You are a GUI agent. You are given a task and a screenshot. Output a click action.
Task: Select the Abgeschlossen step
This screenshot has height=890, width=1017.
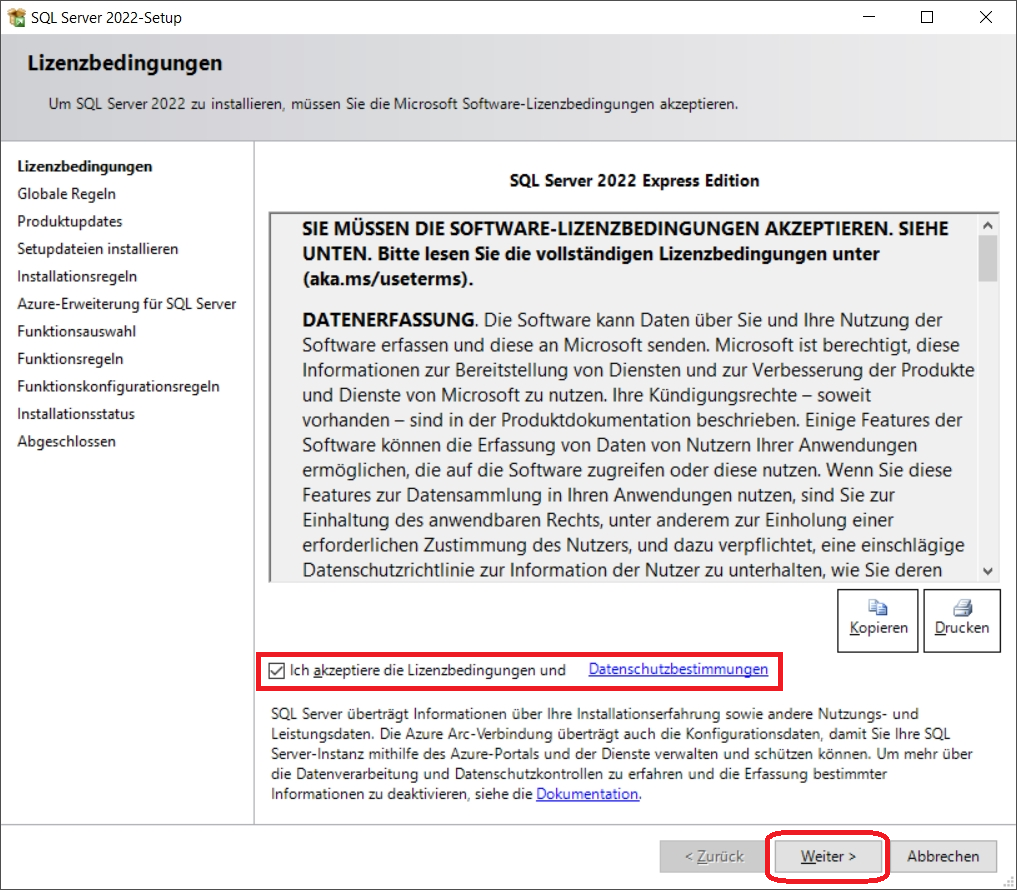(67, 441)
